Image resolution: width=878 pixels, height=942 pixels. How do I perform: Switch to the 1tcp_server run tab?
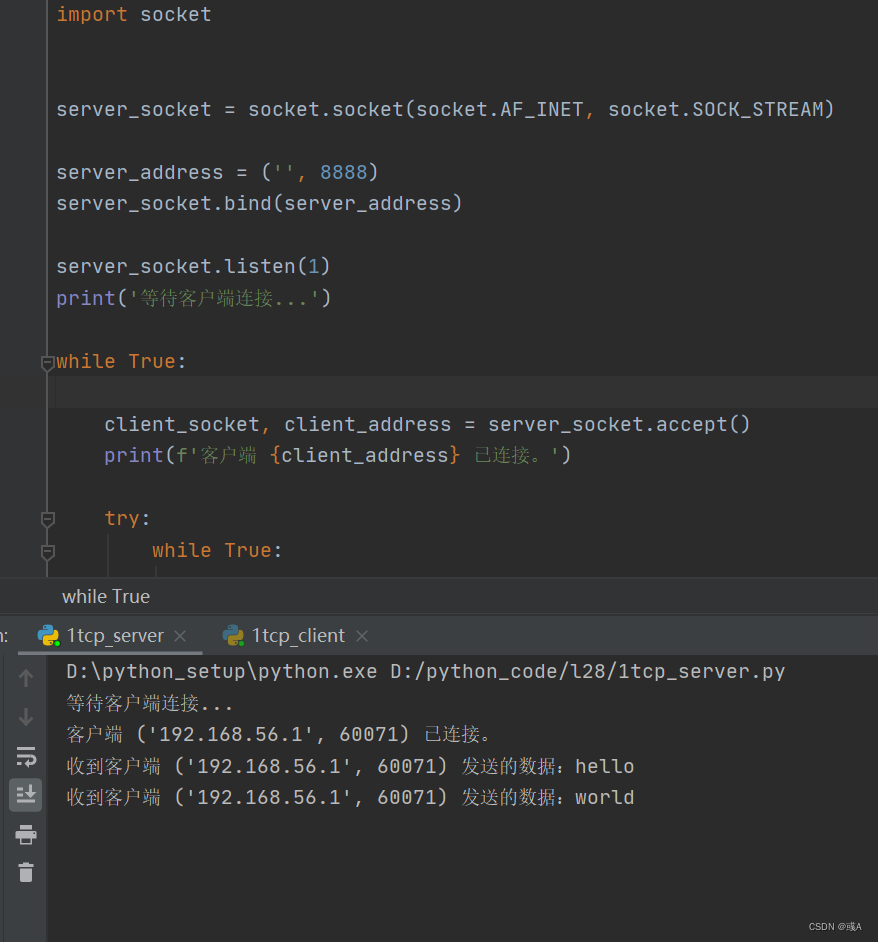111,636
